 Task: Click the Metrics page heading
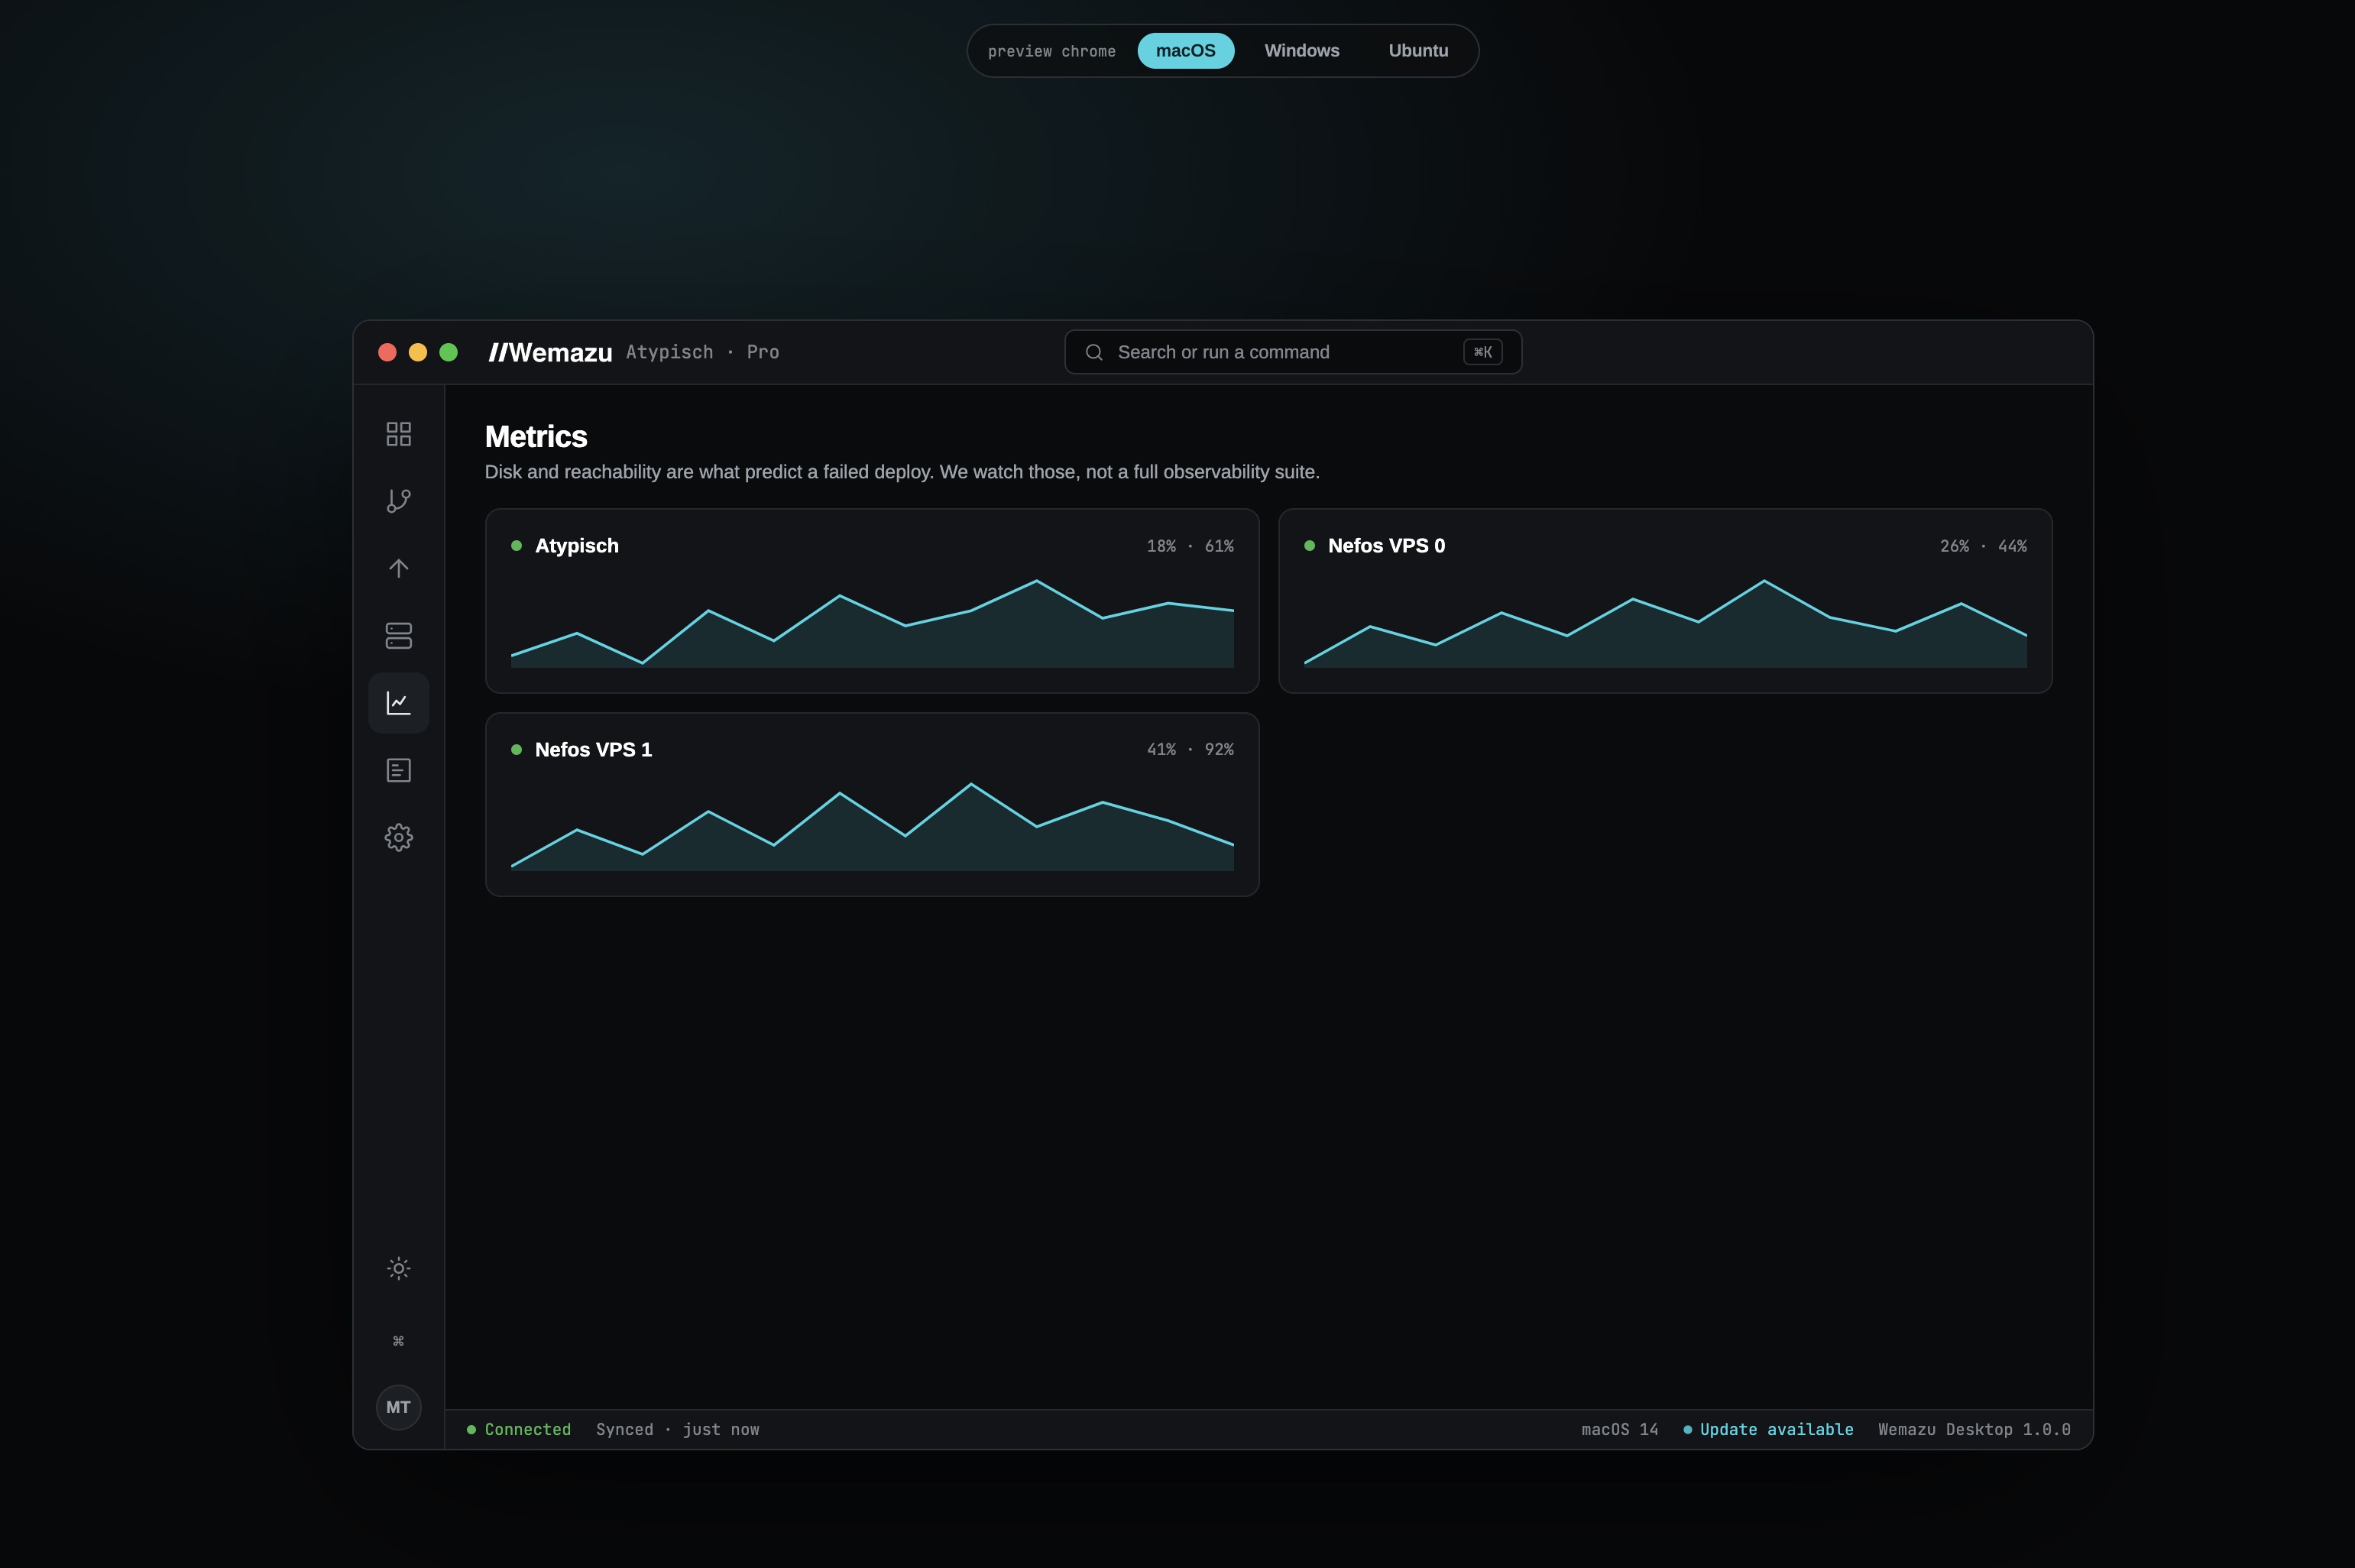tap(536, 437)
